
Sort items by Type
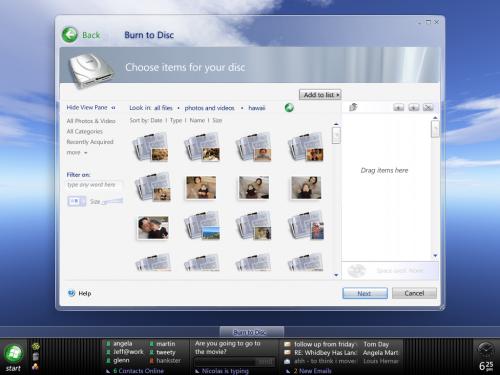(176, 120)
